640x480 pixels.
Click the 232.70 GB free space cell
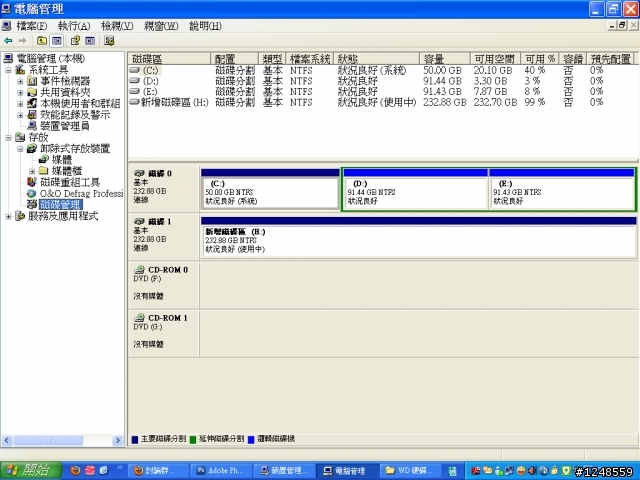[x=495, y=102]
